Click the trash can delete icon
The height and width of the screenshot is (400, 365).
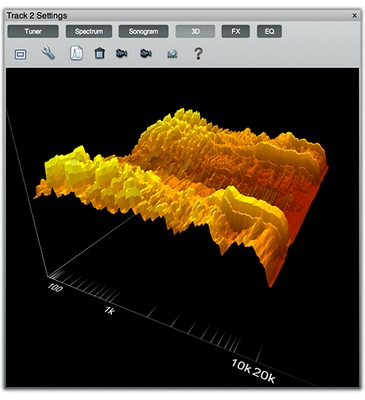(x=99, y=53)
